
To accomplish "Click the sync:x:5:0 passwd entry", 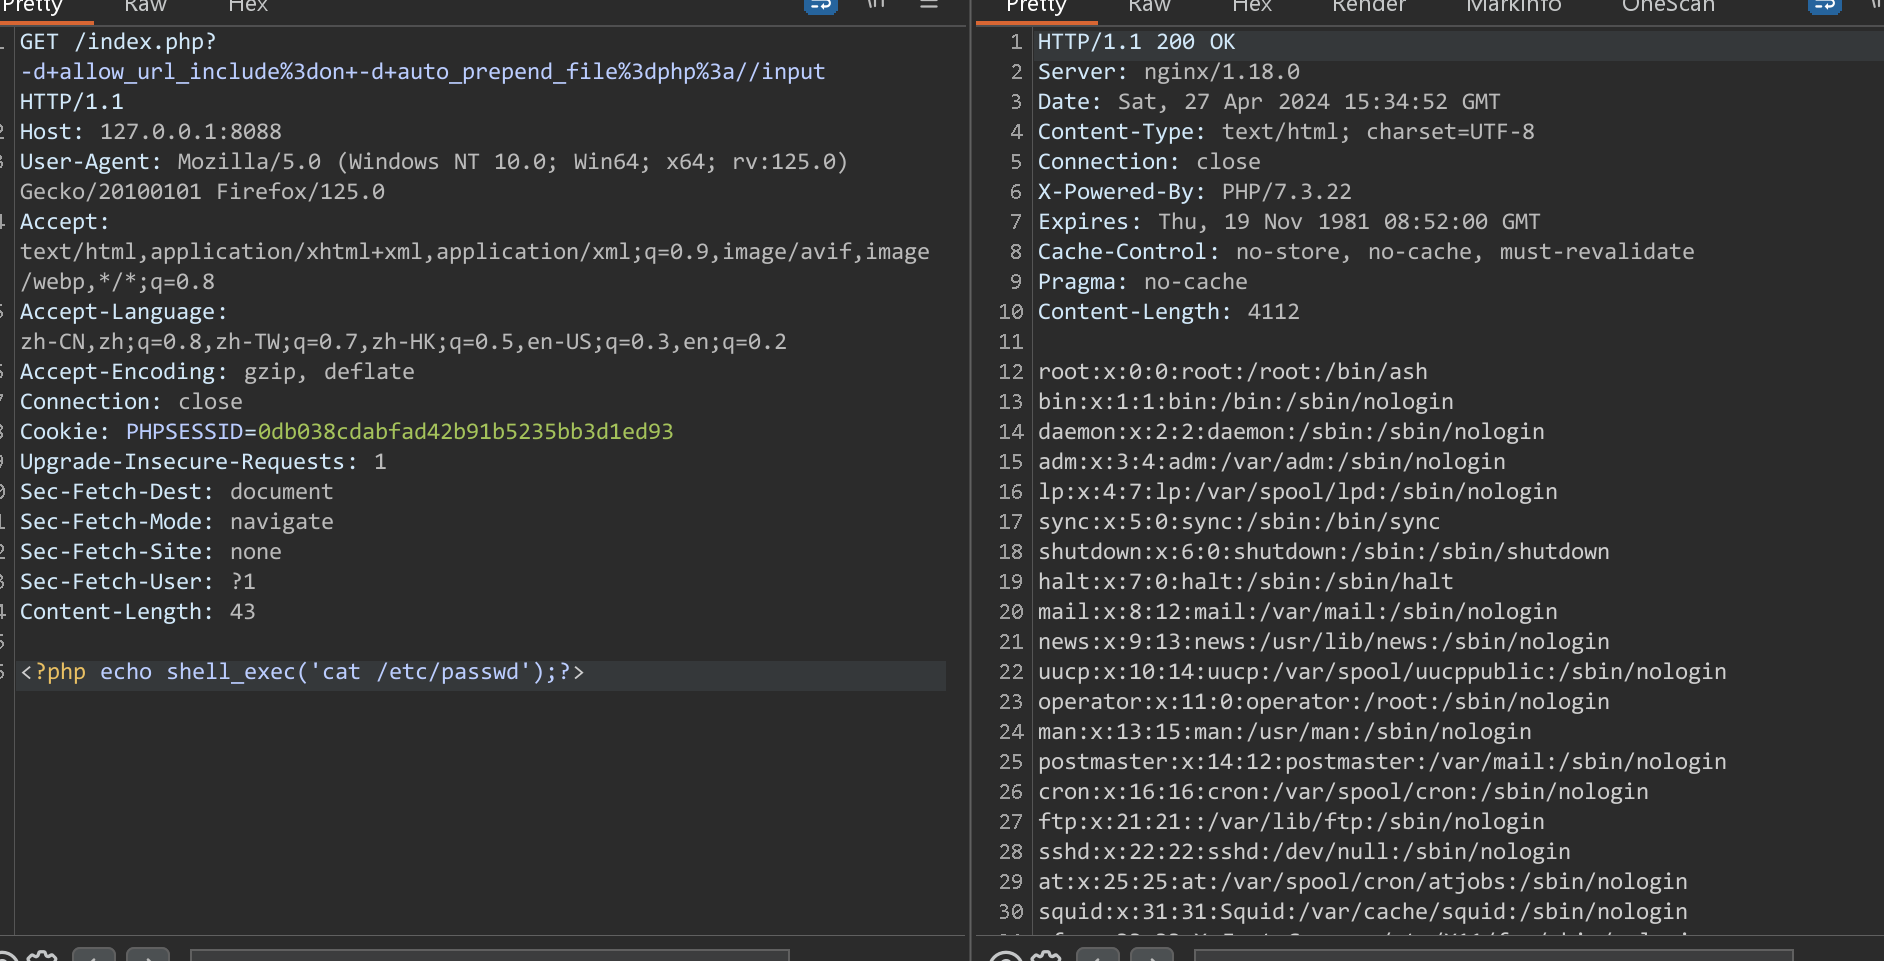I will [1239, 522].
